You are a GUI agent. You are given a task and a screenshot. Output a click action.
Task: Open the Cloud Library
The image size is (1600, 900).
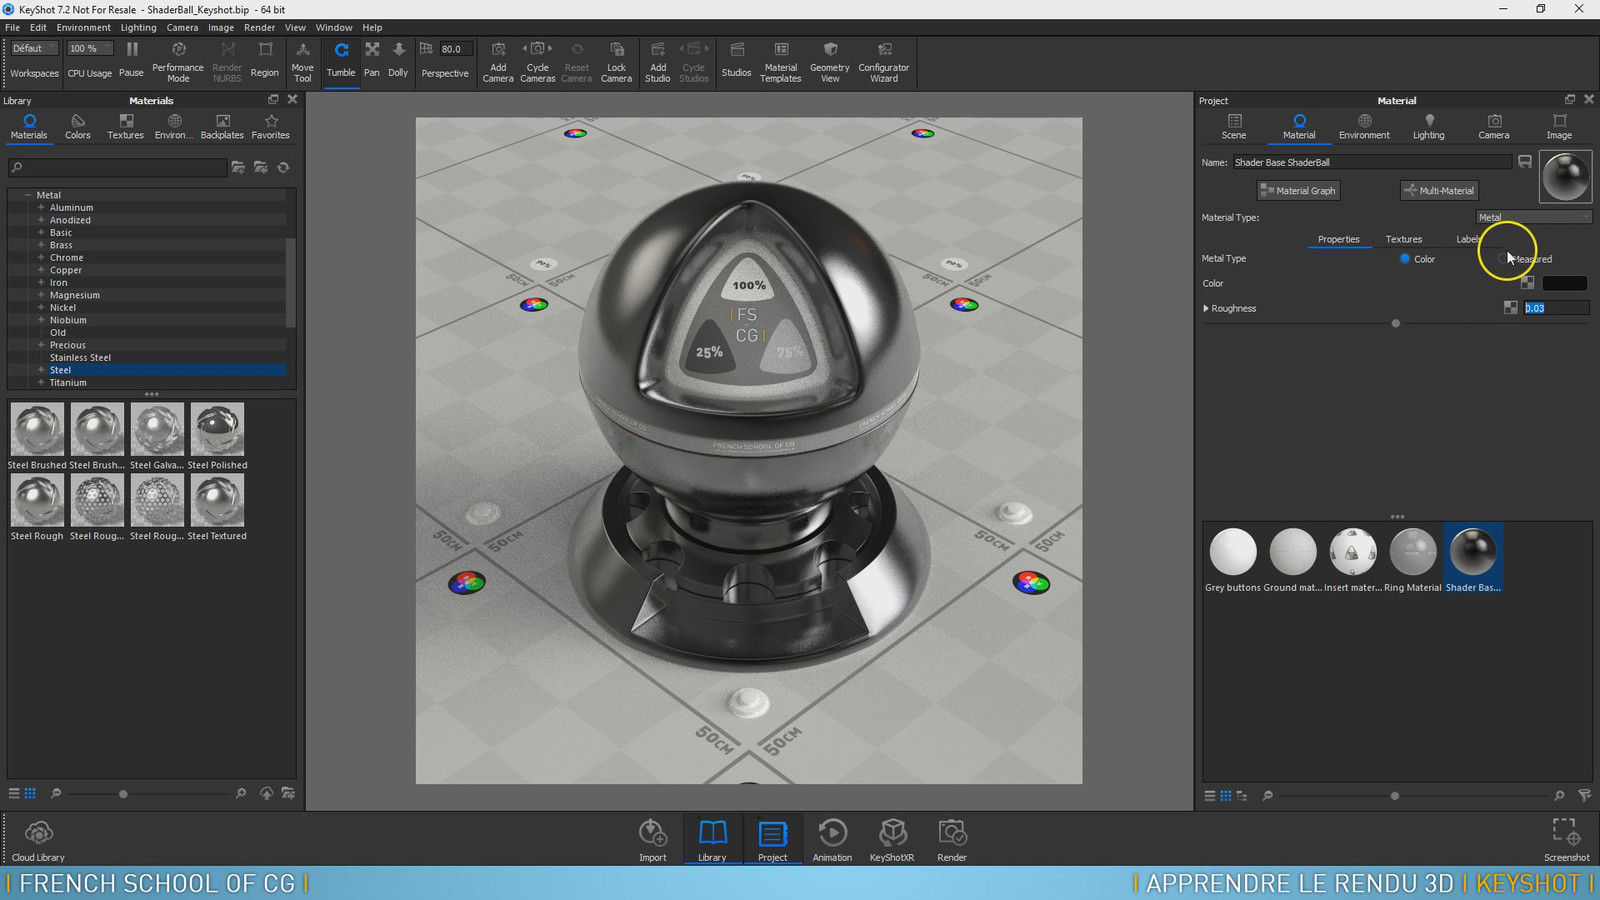[38, 841]
